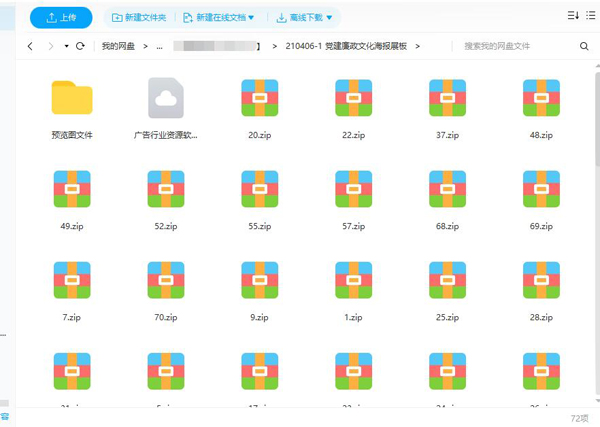Open the 离线下载 dropdown menu
600x427 pixels.
click(304, 18)
